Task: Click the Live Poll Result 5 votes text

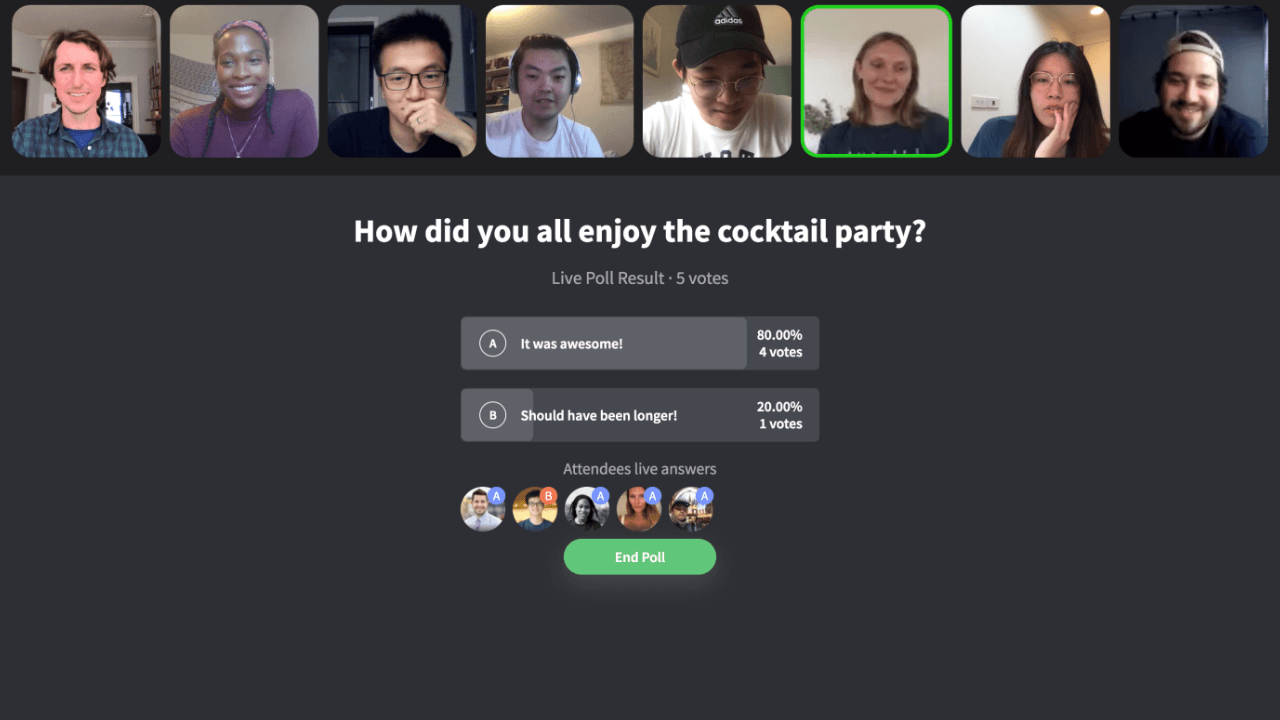Action: [x=640, y=278]
